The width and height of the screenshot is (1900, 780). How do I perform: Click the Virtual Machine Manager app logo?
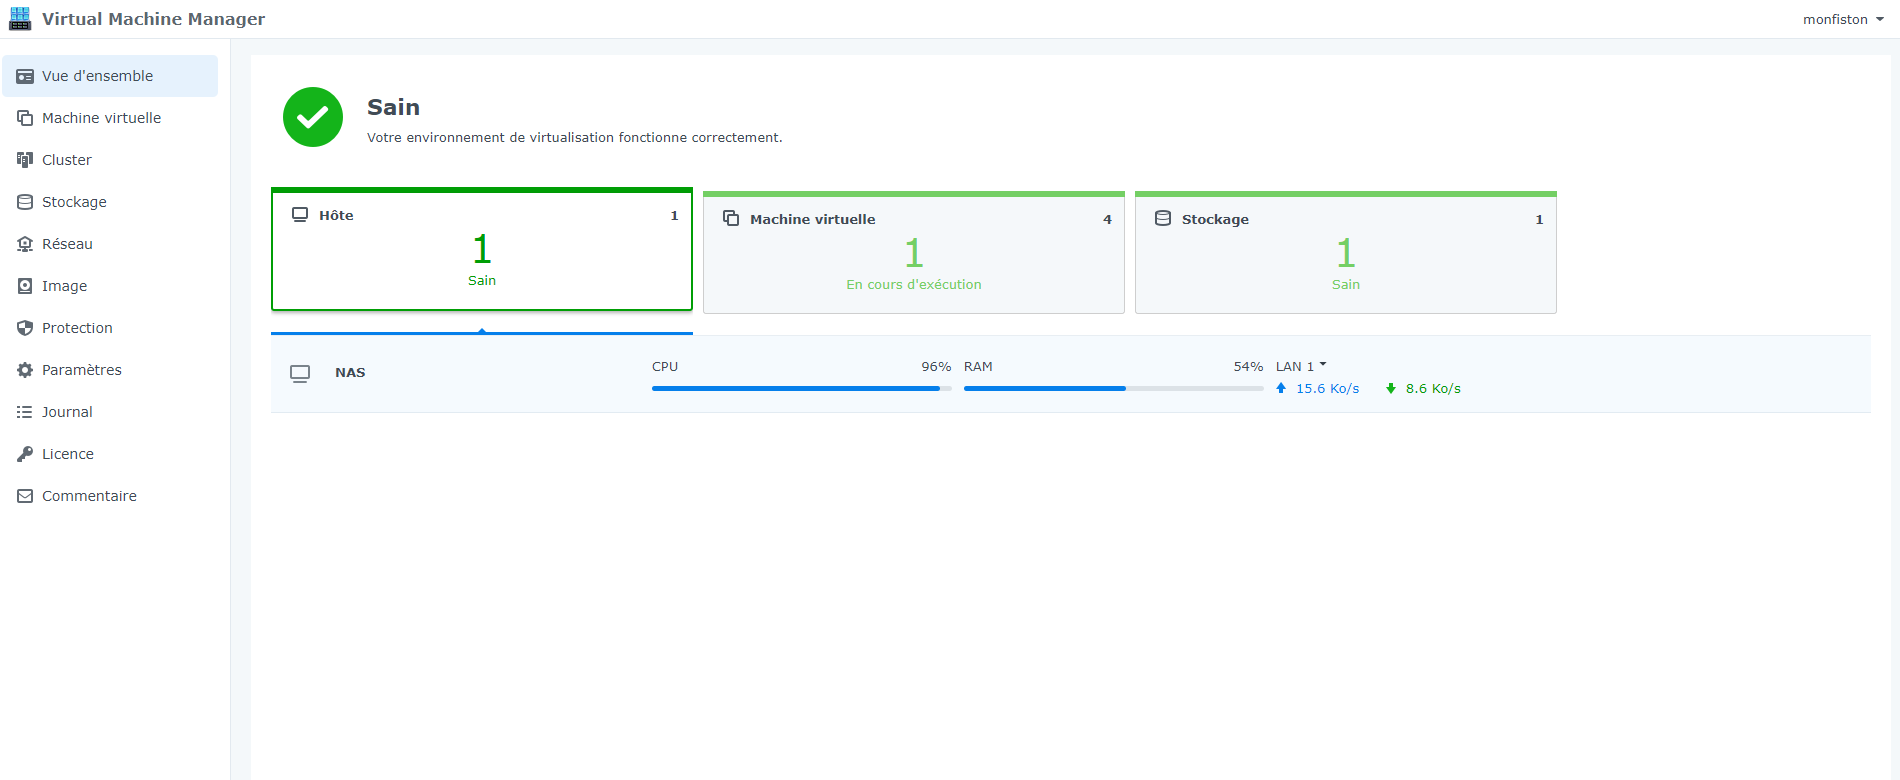pyautogui.click(x=20, y=19)
